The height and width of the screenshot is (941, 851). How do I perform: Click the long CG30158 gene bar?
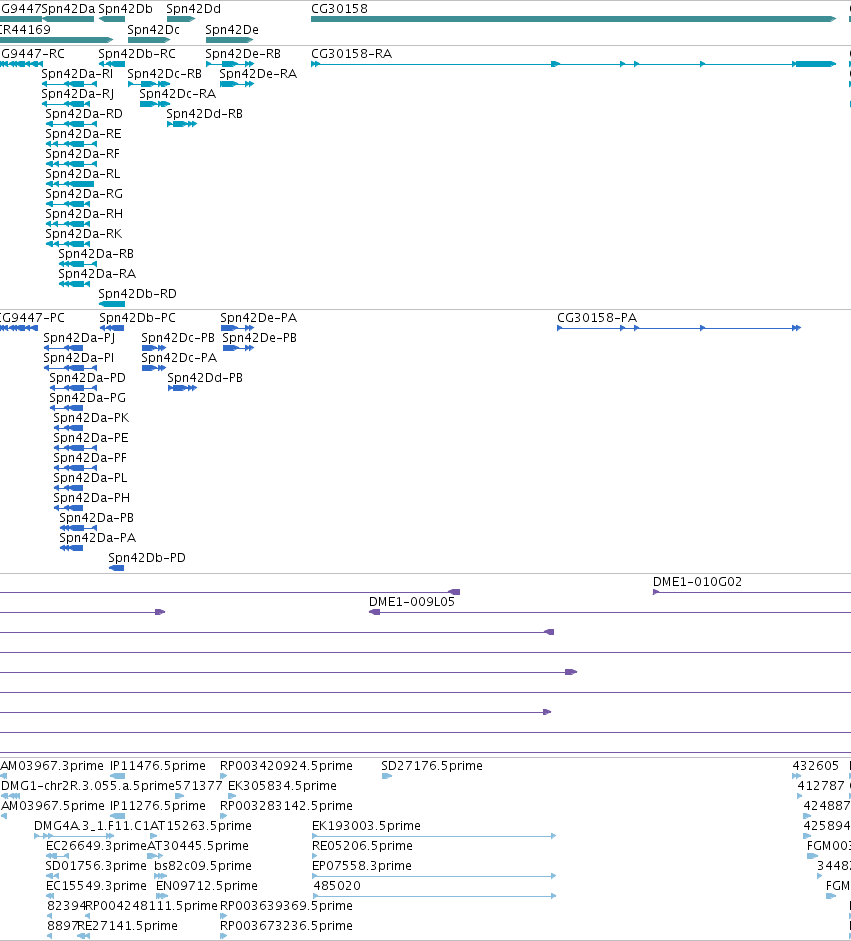point(573,19)
